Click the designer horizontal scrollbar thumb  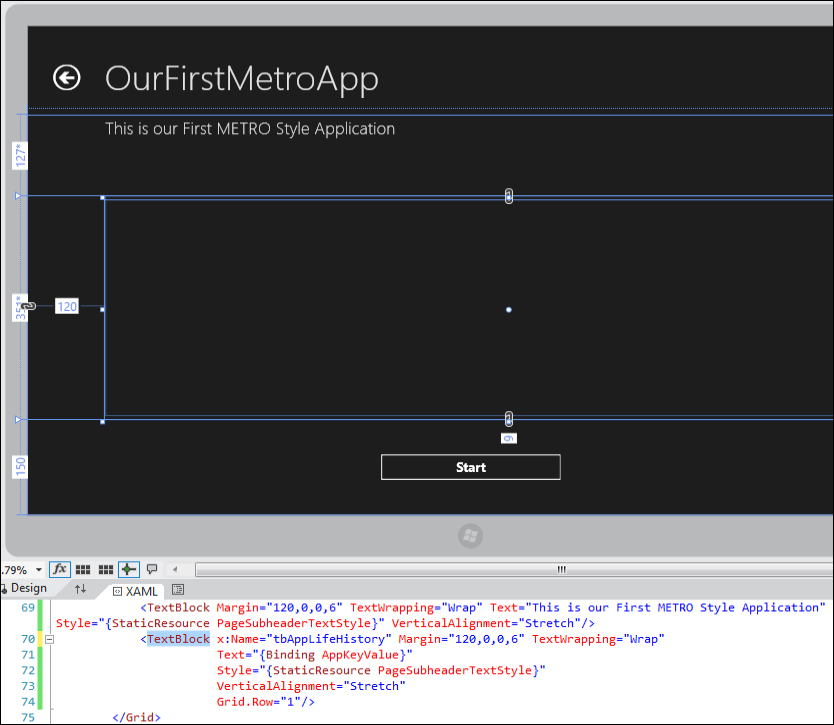560,569
